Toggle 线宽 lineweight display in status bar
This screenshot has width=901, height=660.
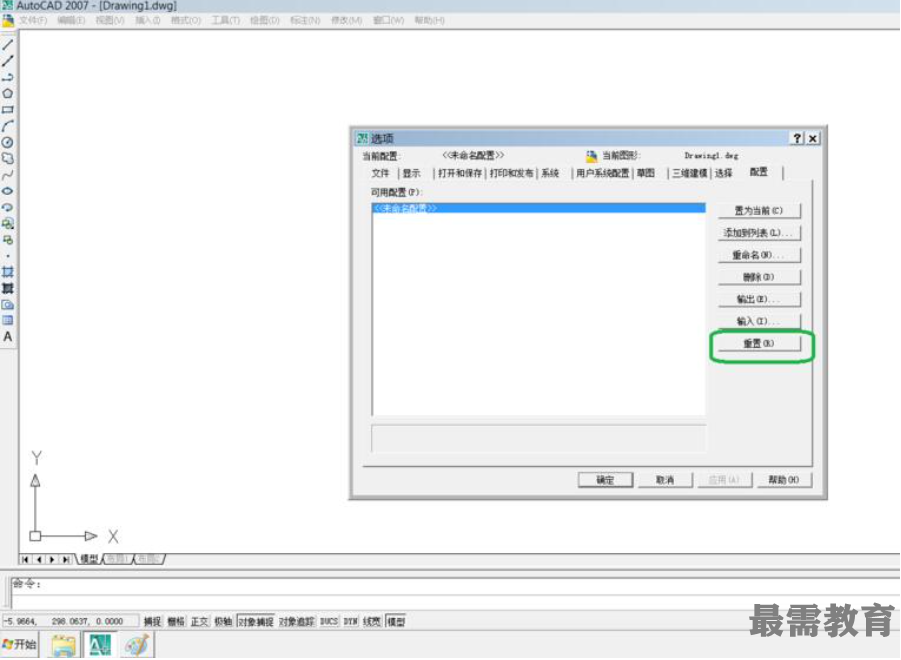pos(372,622)
